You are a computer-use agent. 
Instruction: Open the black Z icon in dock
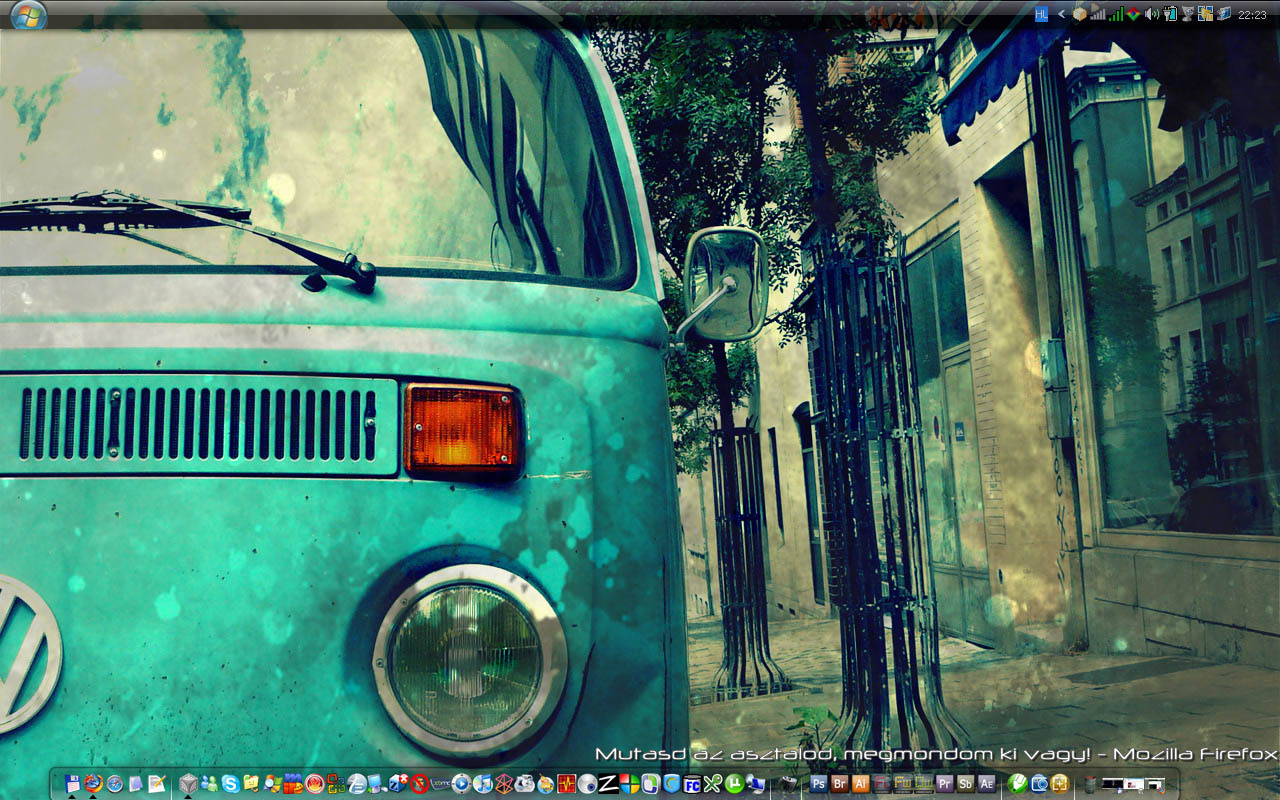click(608, 783)
